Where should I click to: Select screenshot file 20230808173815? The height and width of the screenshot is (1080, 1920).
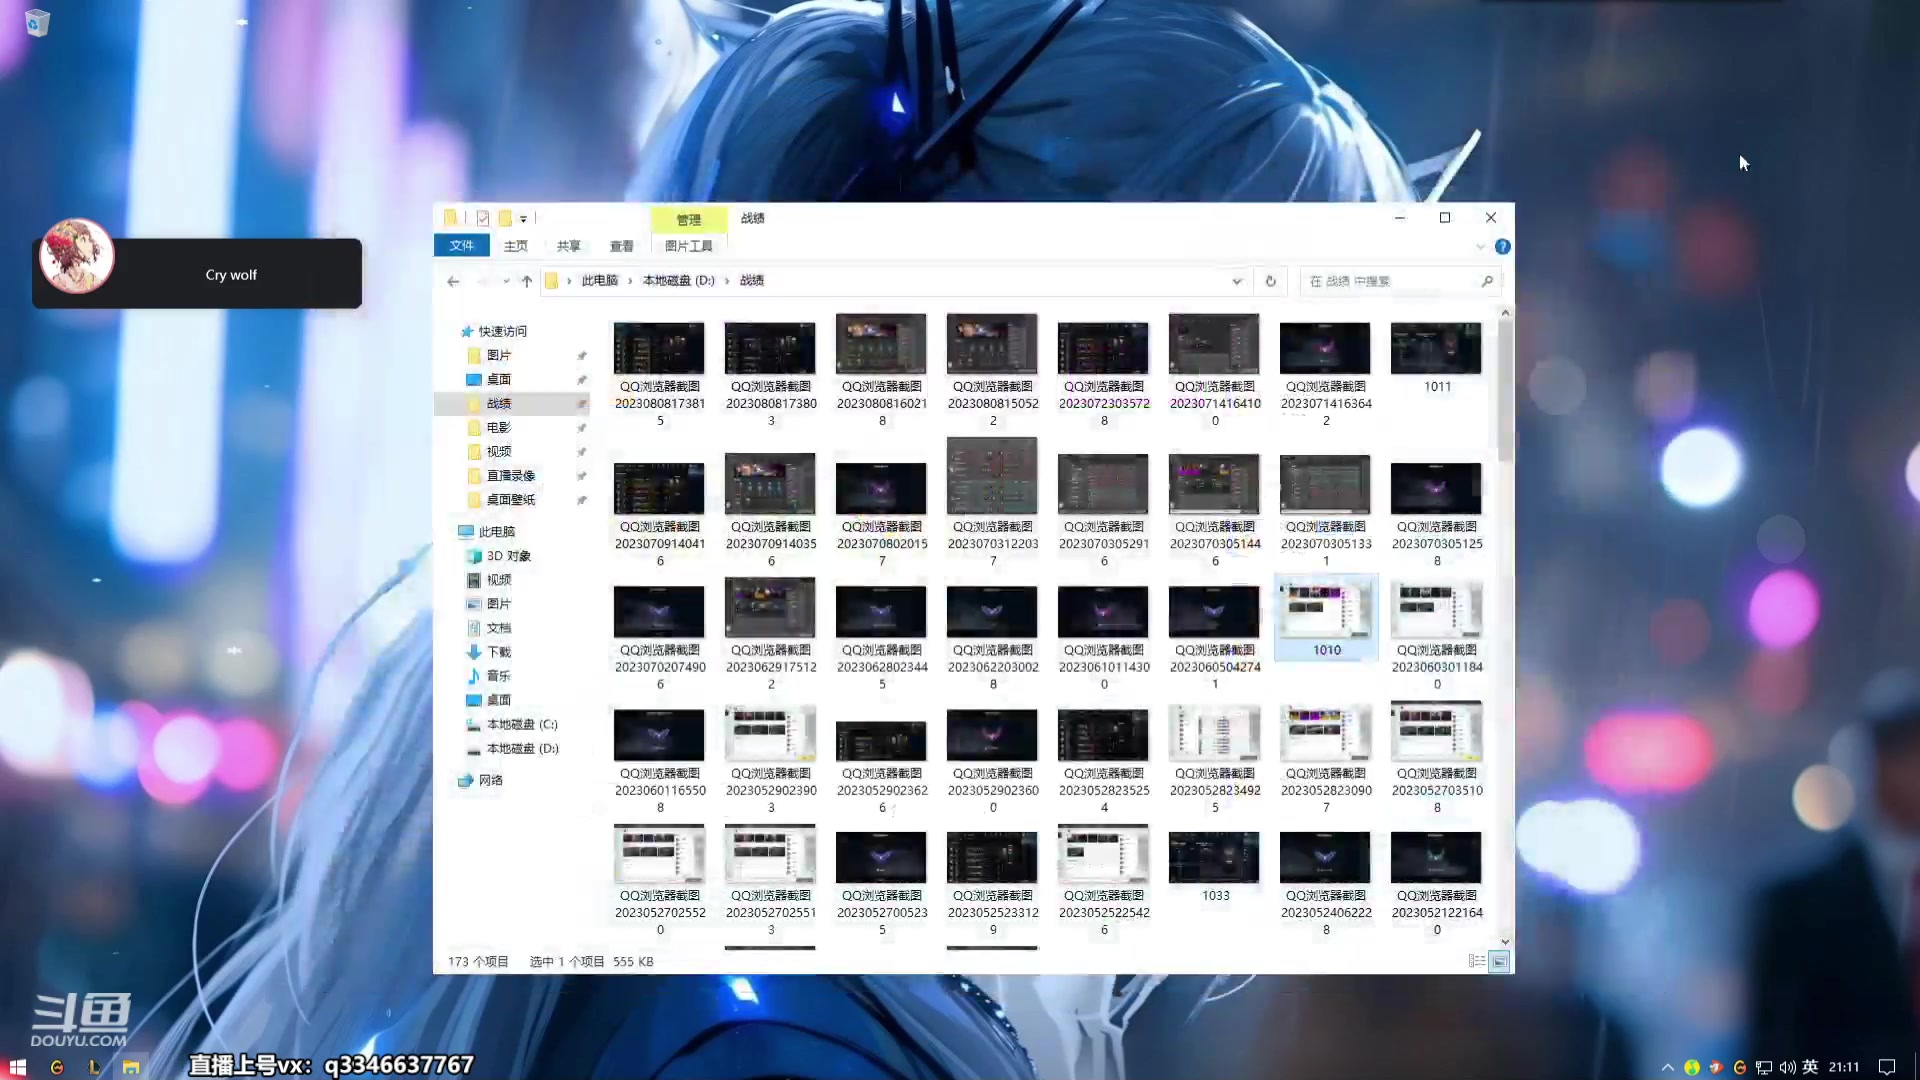coord(659,375)
